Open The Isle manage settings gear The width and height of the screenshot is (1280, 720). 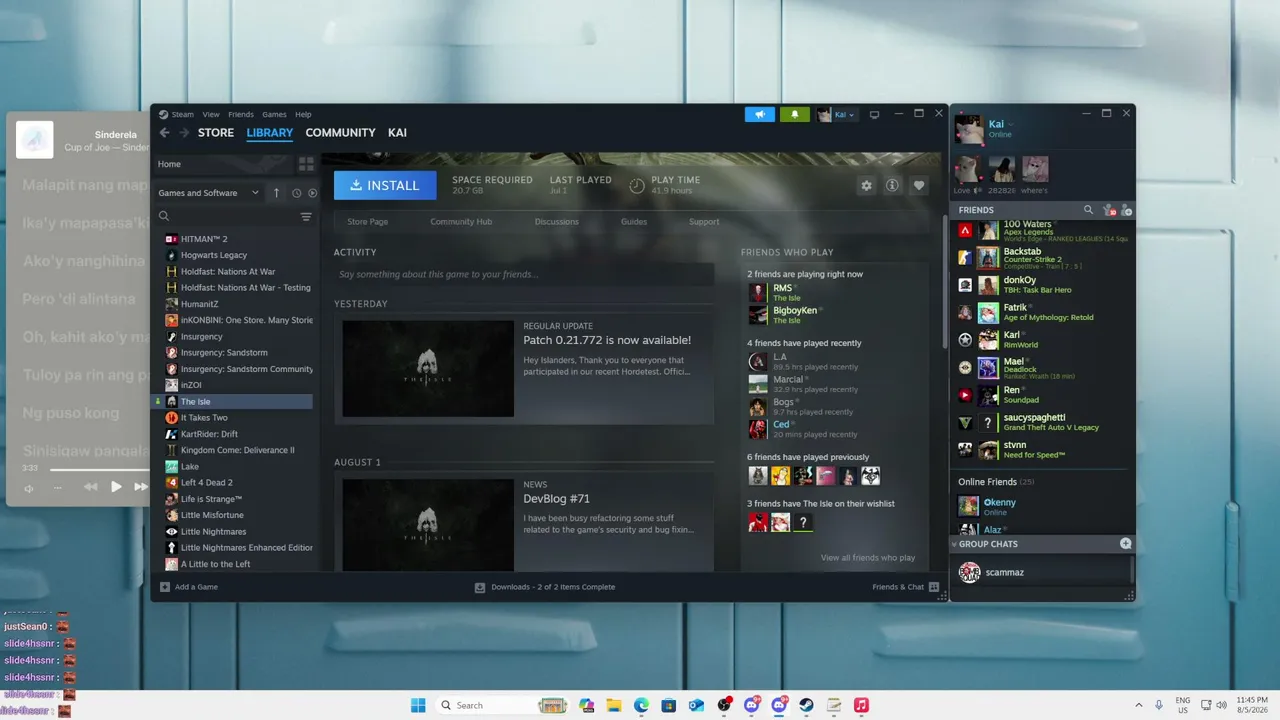[866, 185]
